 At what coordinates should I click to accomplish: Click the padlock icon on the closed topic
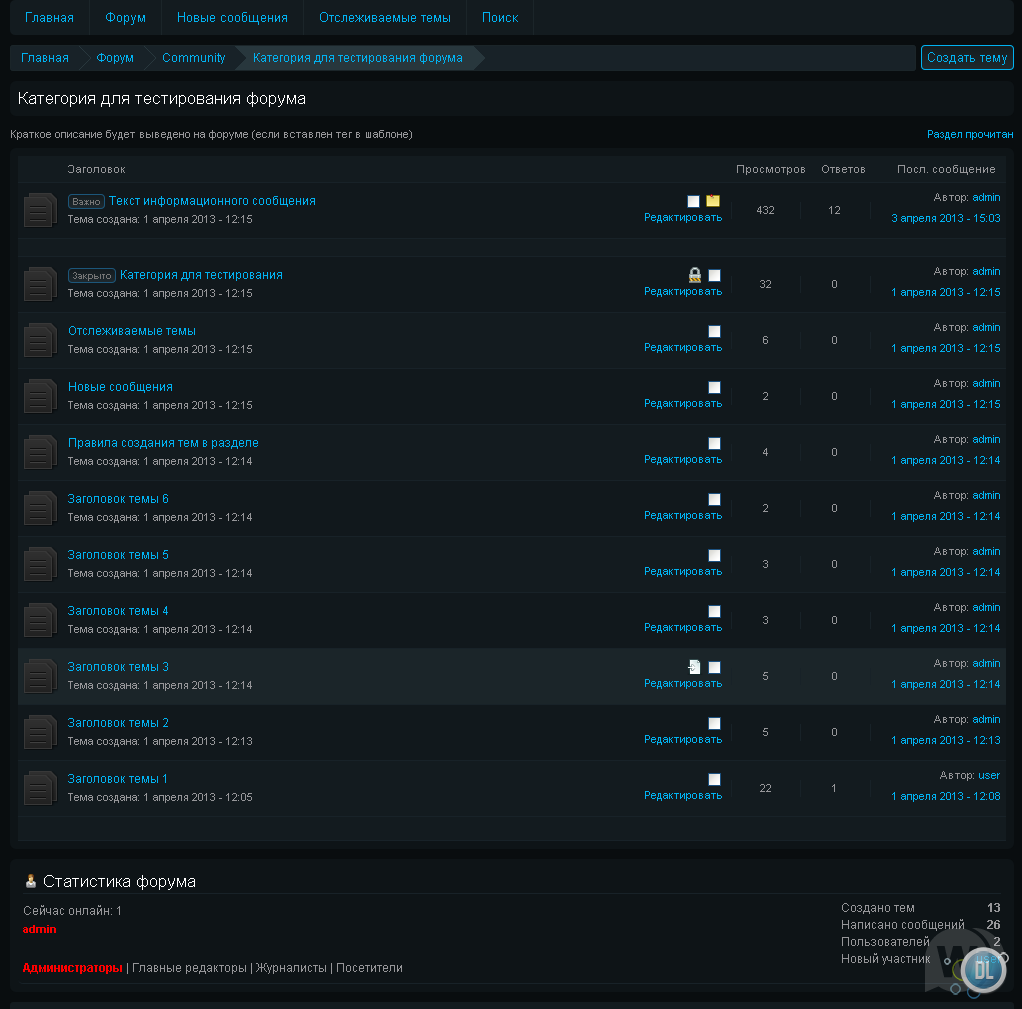(x=695, y=275)
